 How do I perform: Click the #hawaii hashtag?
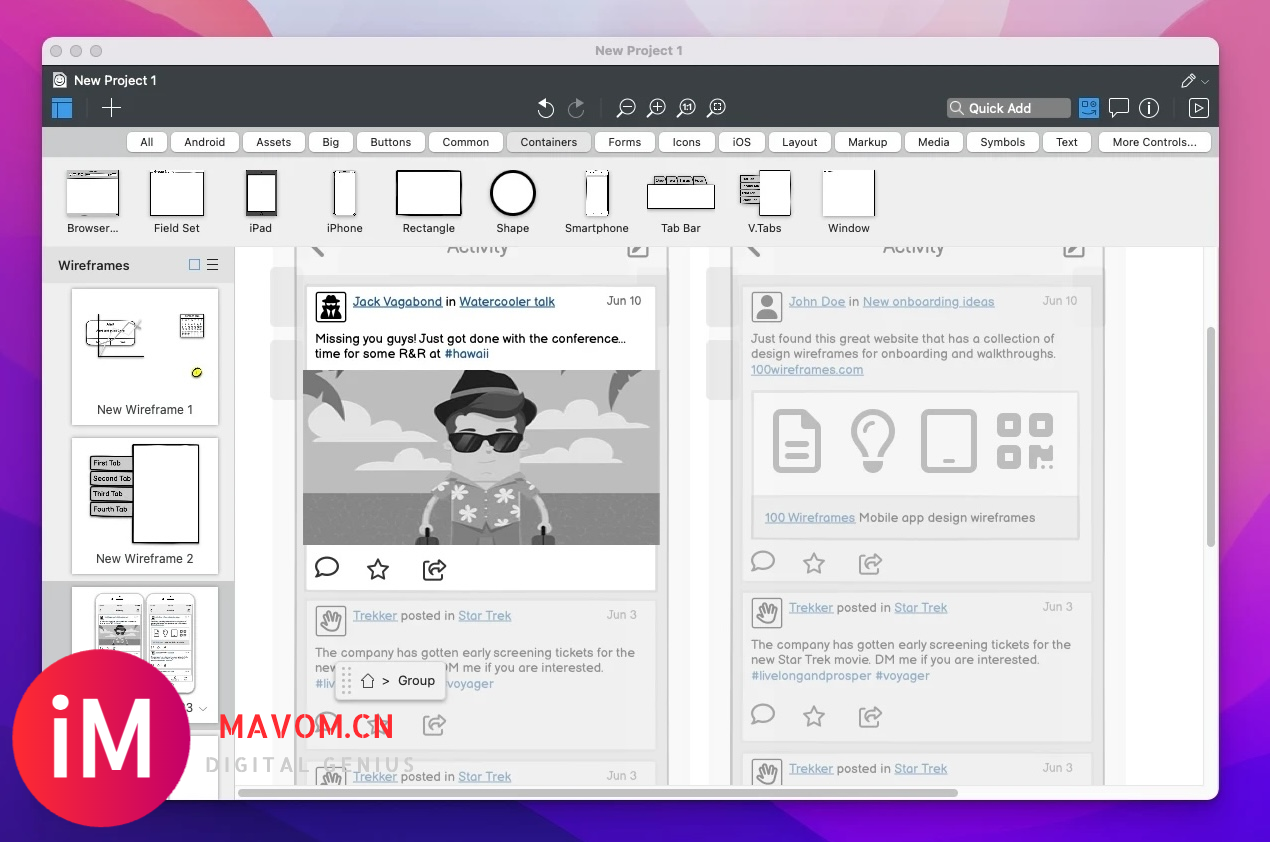point(467,354)
